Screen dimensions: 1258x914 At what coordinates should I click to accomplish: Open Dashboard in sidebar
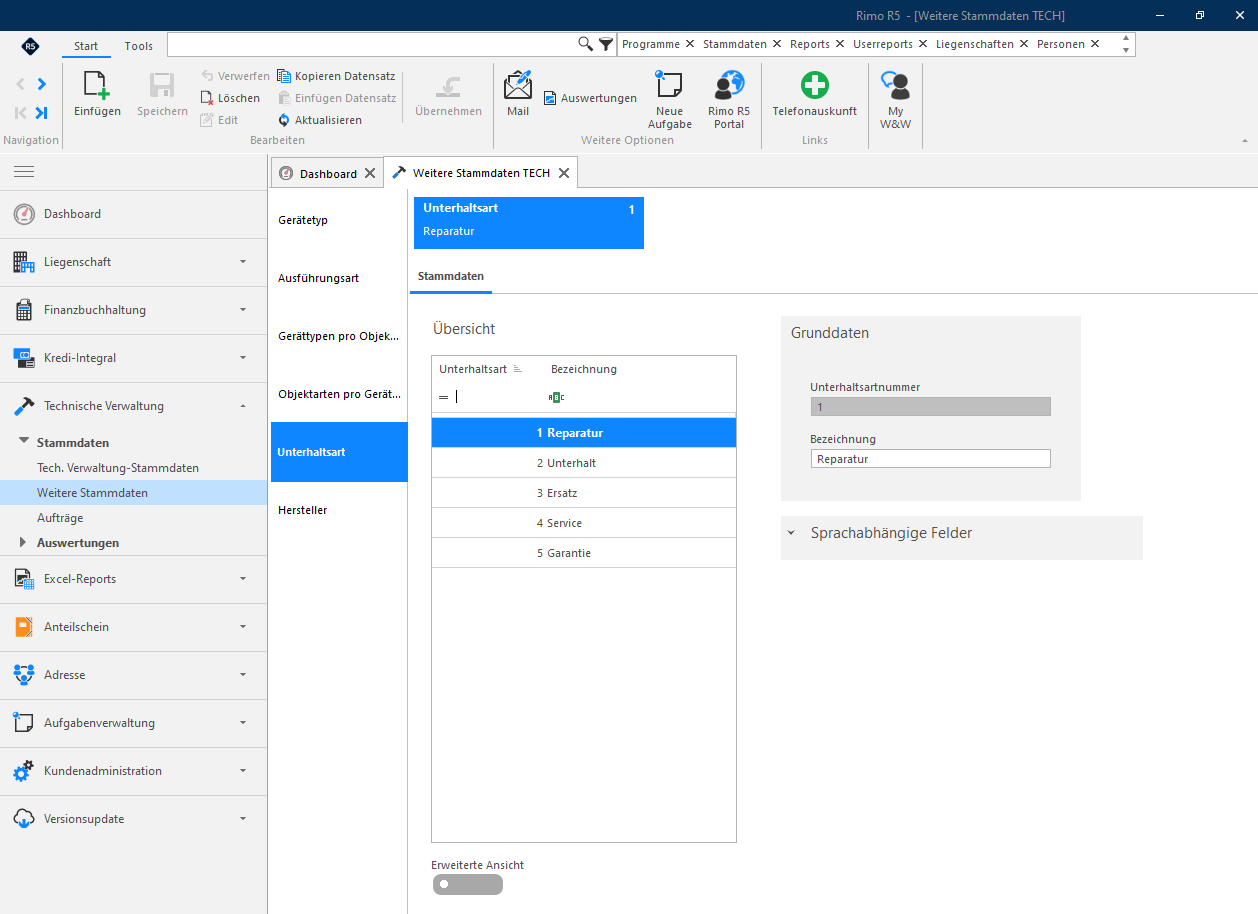point(133,214)
